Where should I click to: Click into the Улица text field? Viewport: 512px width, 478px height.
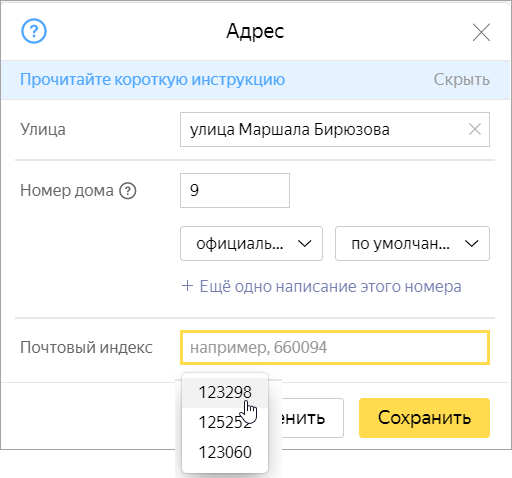click(335, 129)
